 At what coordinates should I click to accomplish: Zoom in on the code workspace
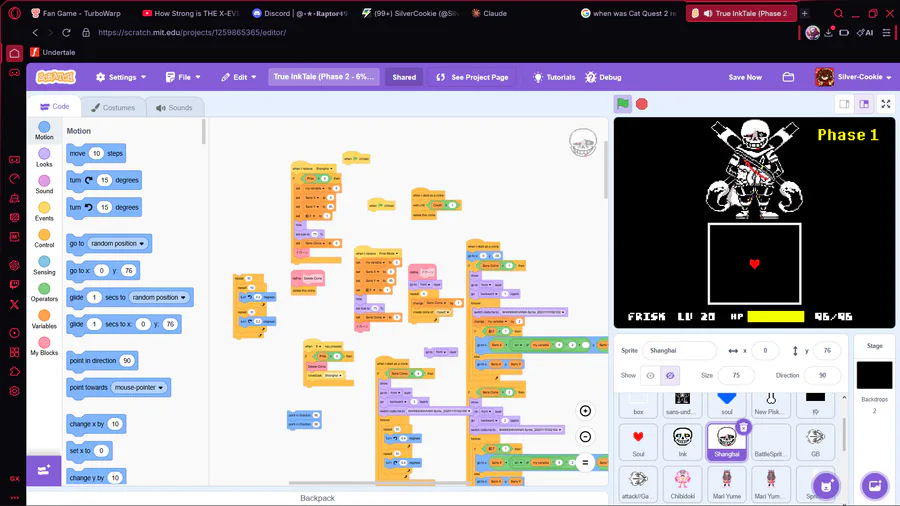tap(585, 411)
